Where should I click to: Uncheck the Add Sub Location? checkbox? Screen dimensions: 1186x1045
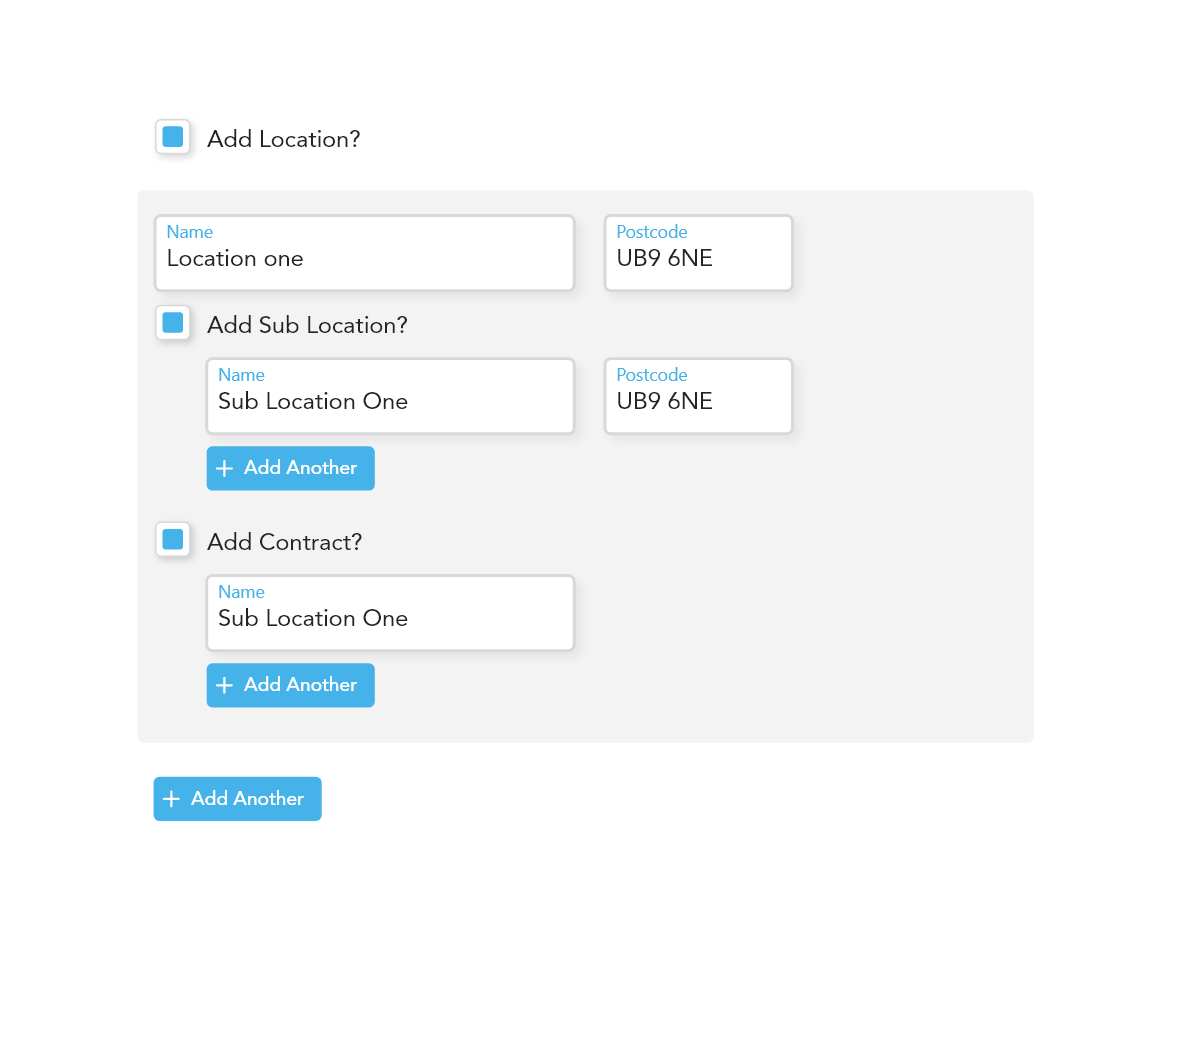tap(173, 323)
